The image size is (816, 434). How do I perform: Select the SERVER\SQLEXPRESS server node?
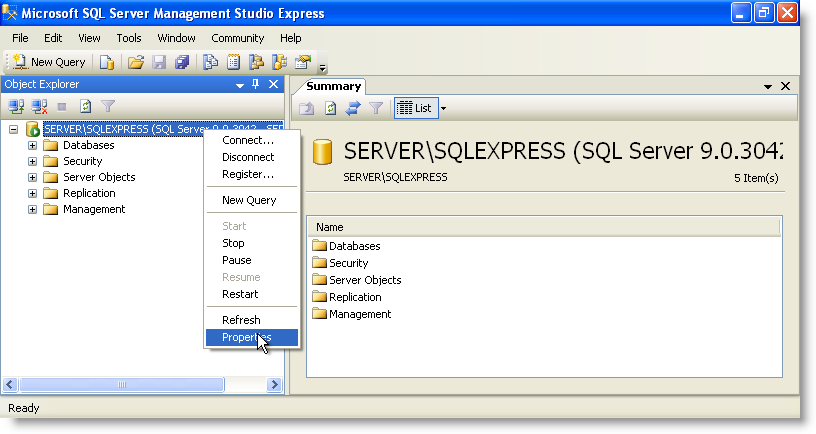point(163,129)
